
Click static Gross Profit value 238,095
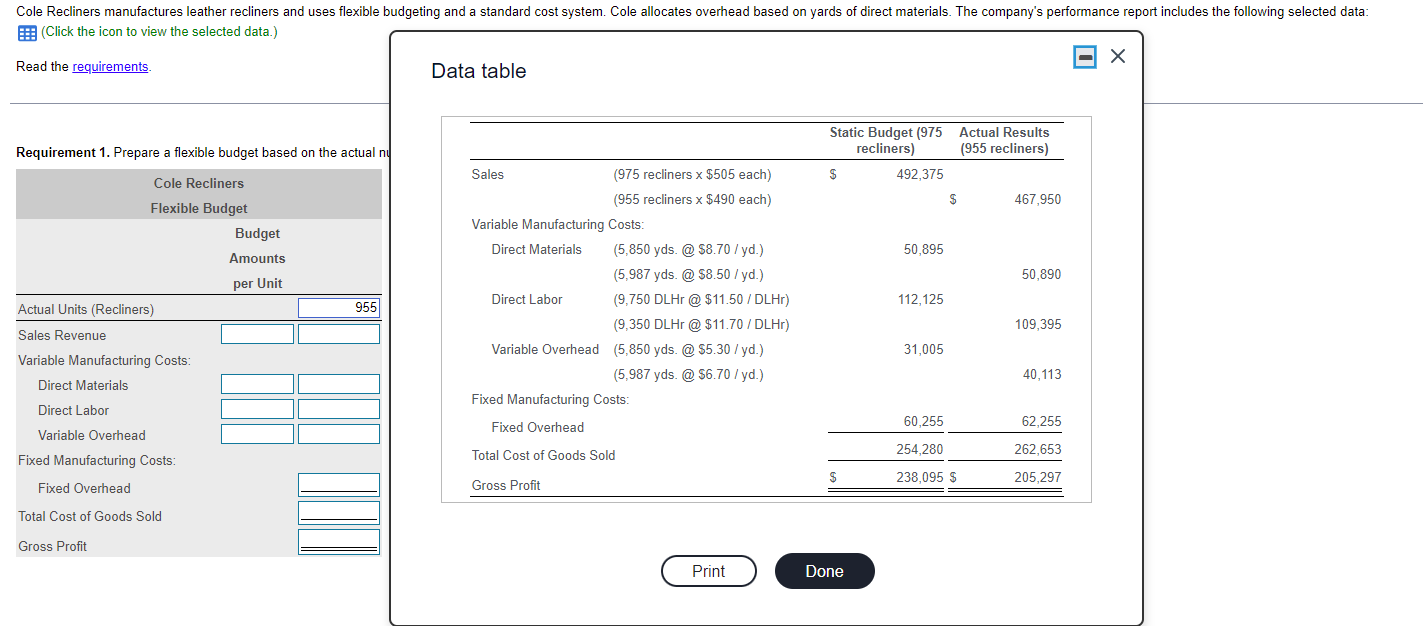pyautogui.click(x=920, y=477)
